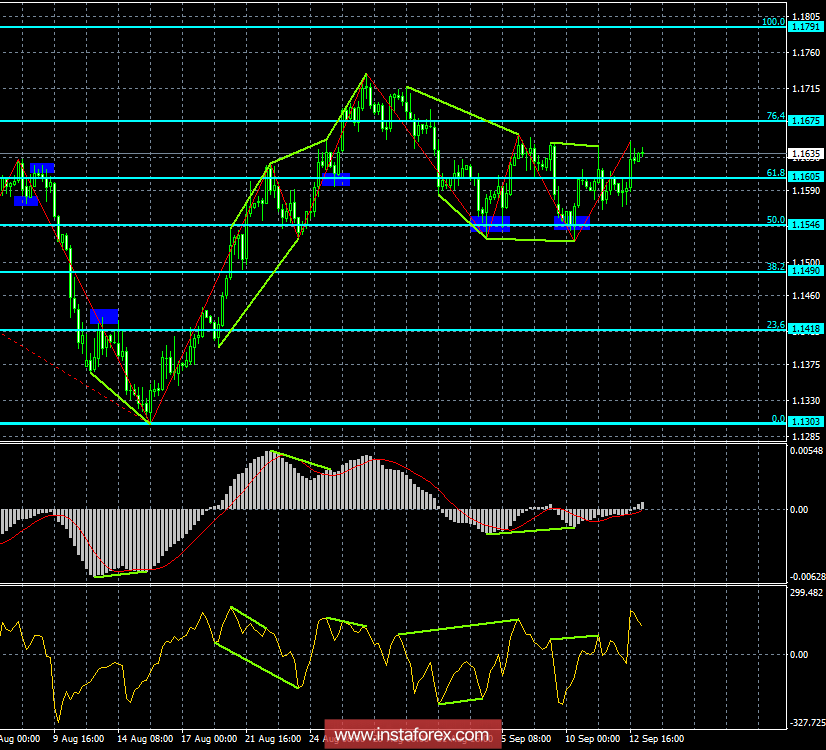
Task: Click the MACD 0.00548 scale value
Action: tap(806, 451)
